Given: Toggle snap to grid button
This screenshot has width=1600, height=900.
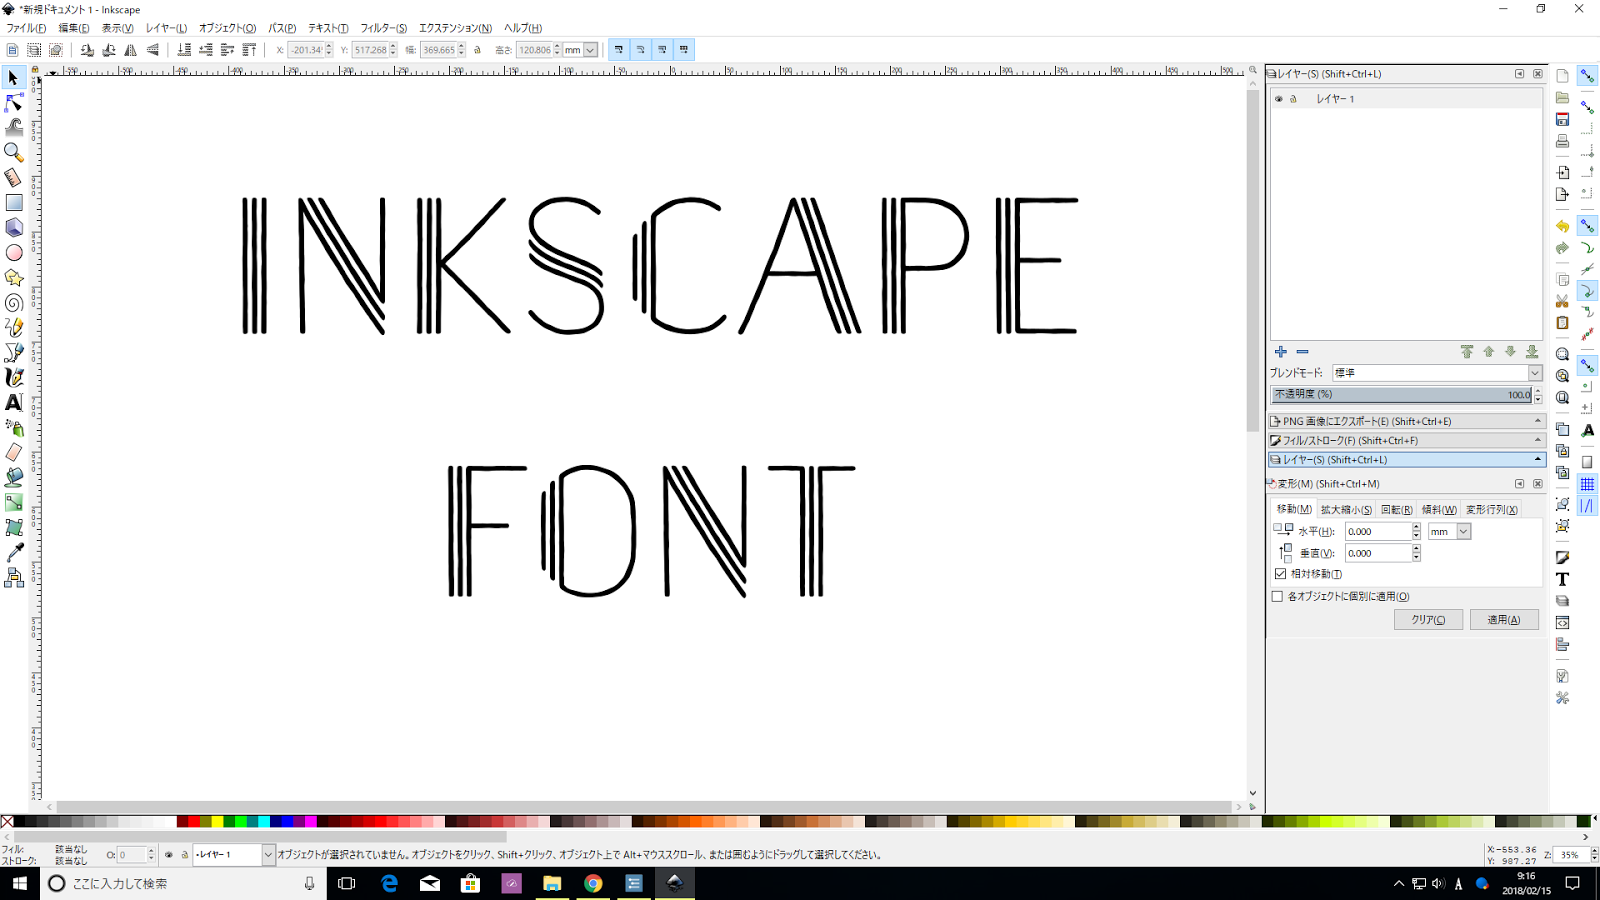Looking at the screenshot, I should click(x=1587, y=484).
